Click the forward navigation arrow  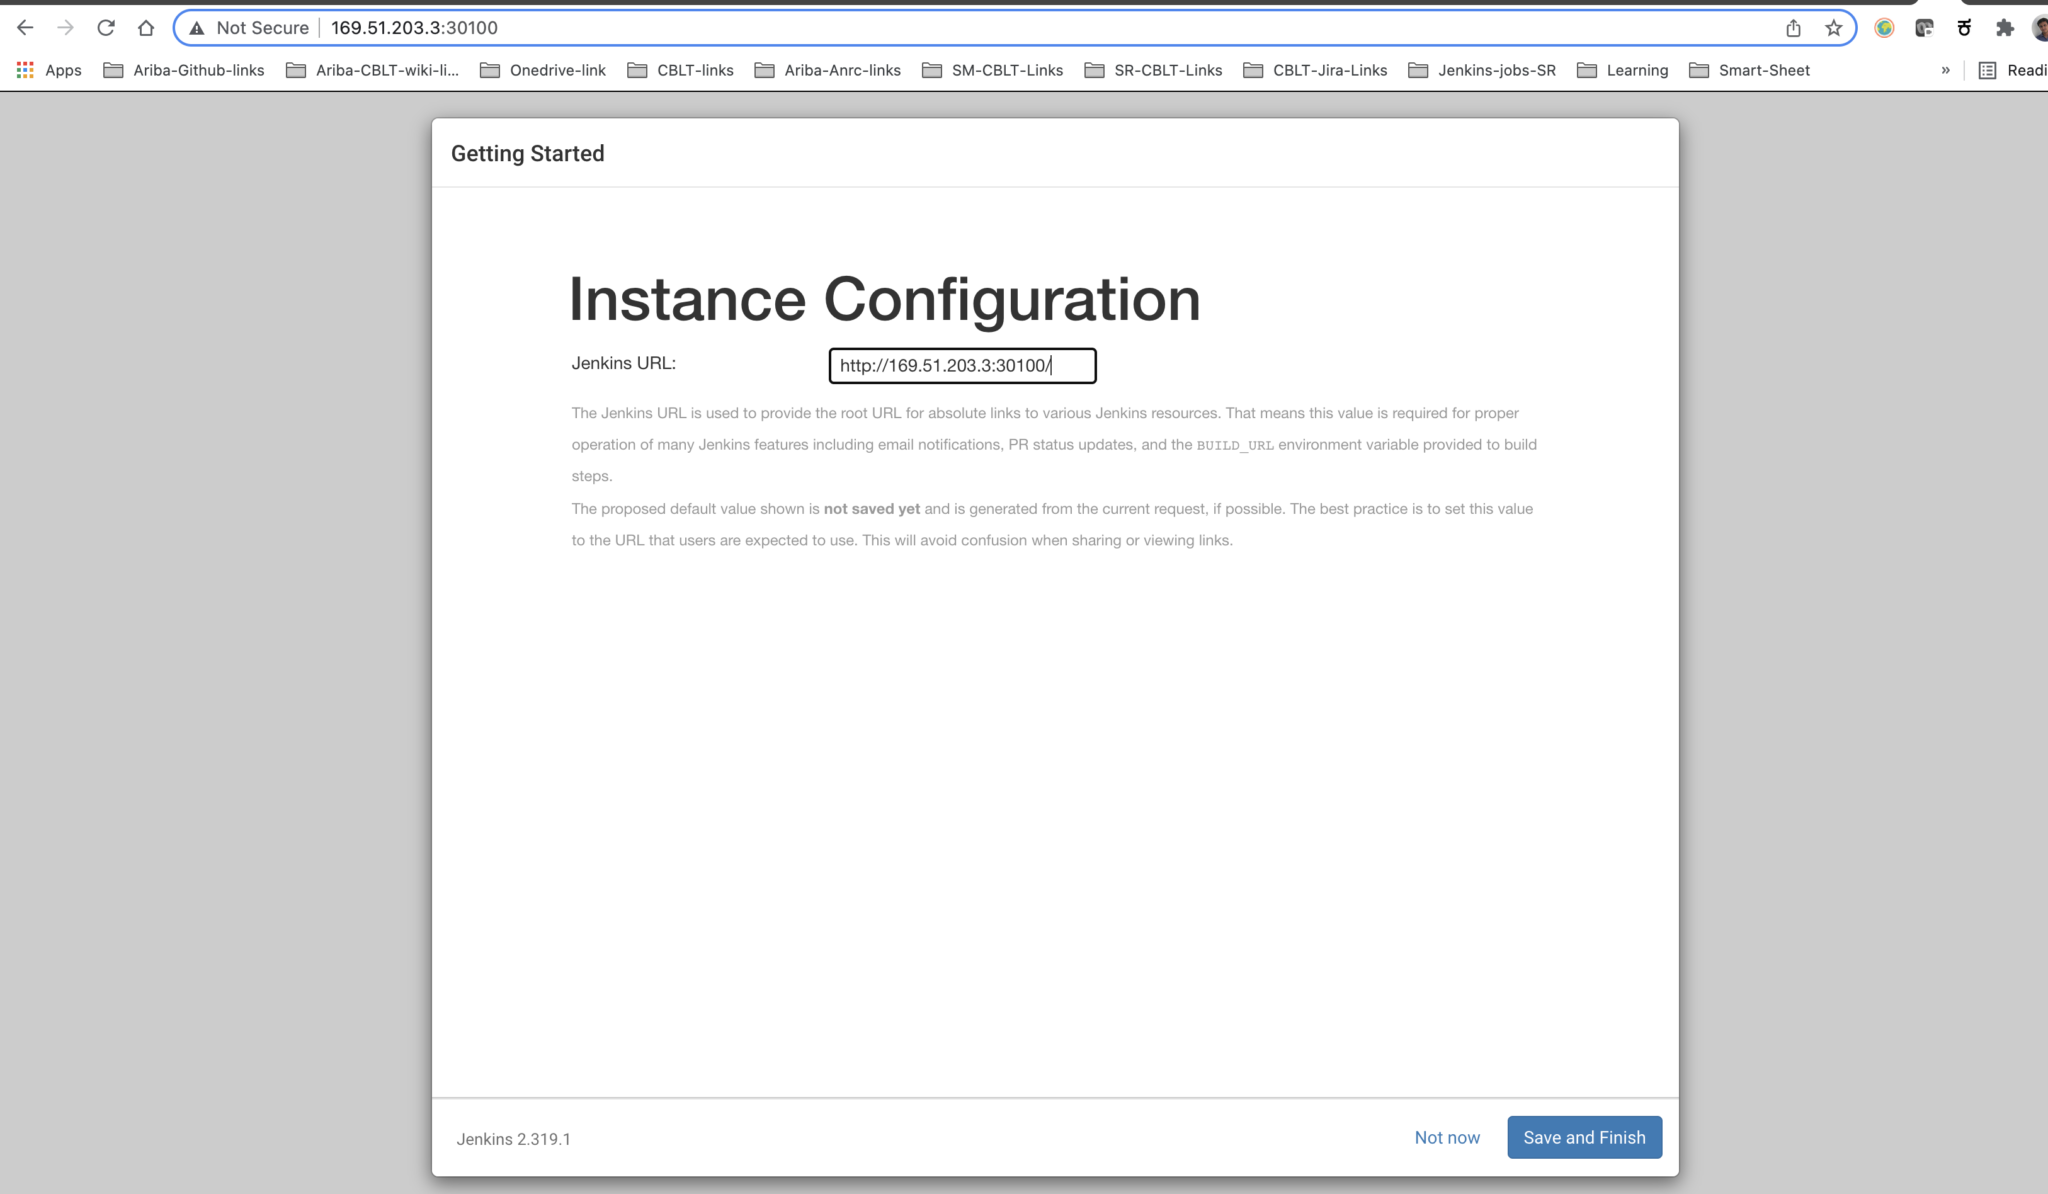pos(65,27)
